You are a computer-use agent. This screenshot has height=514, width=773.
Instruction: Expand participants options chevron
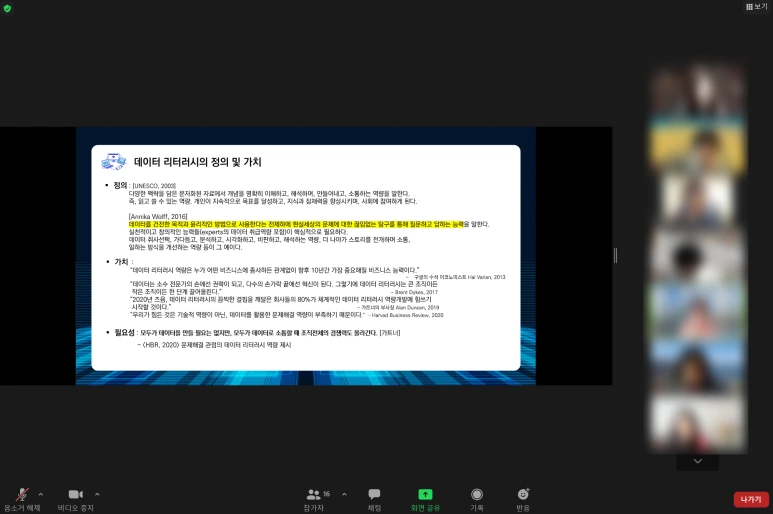click(344, 494)
